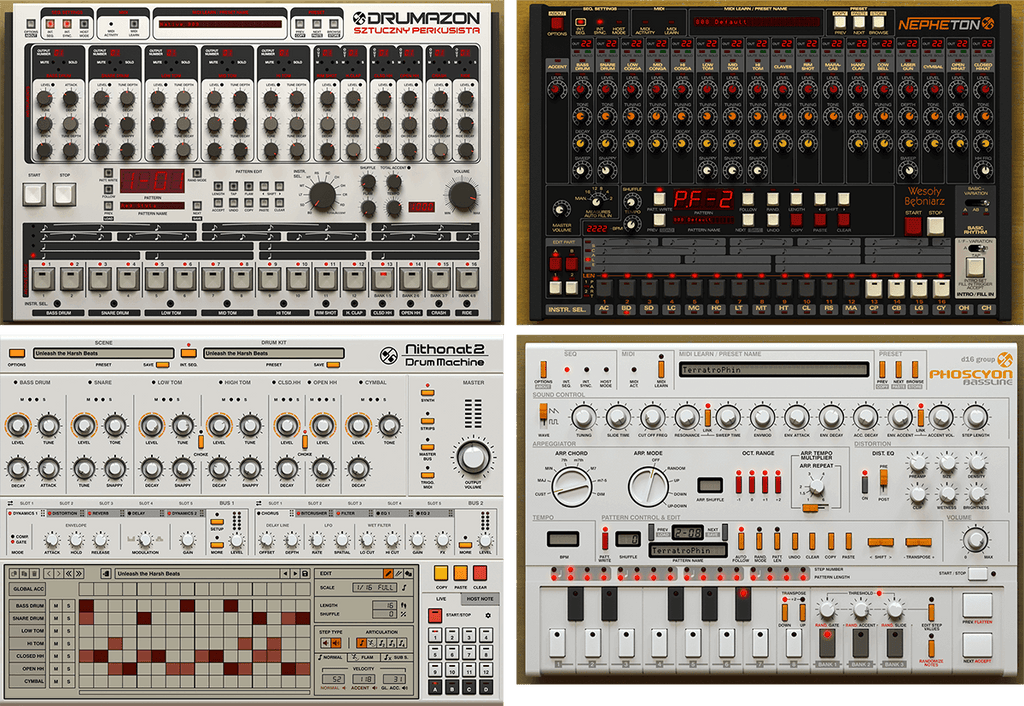Mute the Bass Drum row in Nithonat's sequencer
Viewport: 1024px width, 706px height.
click(56, 606)
